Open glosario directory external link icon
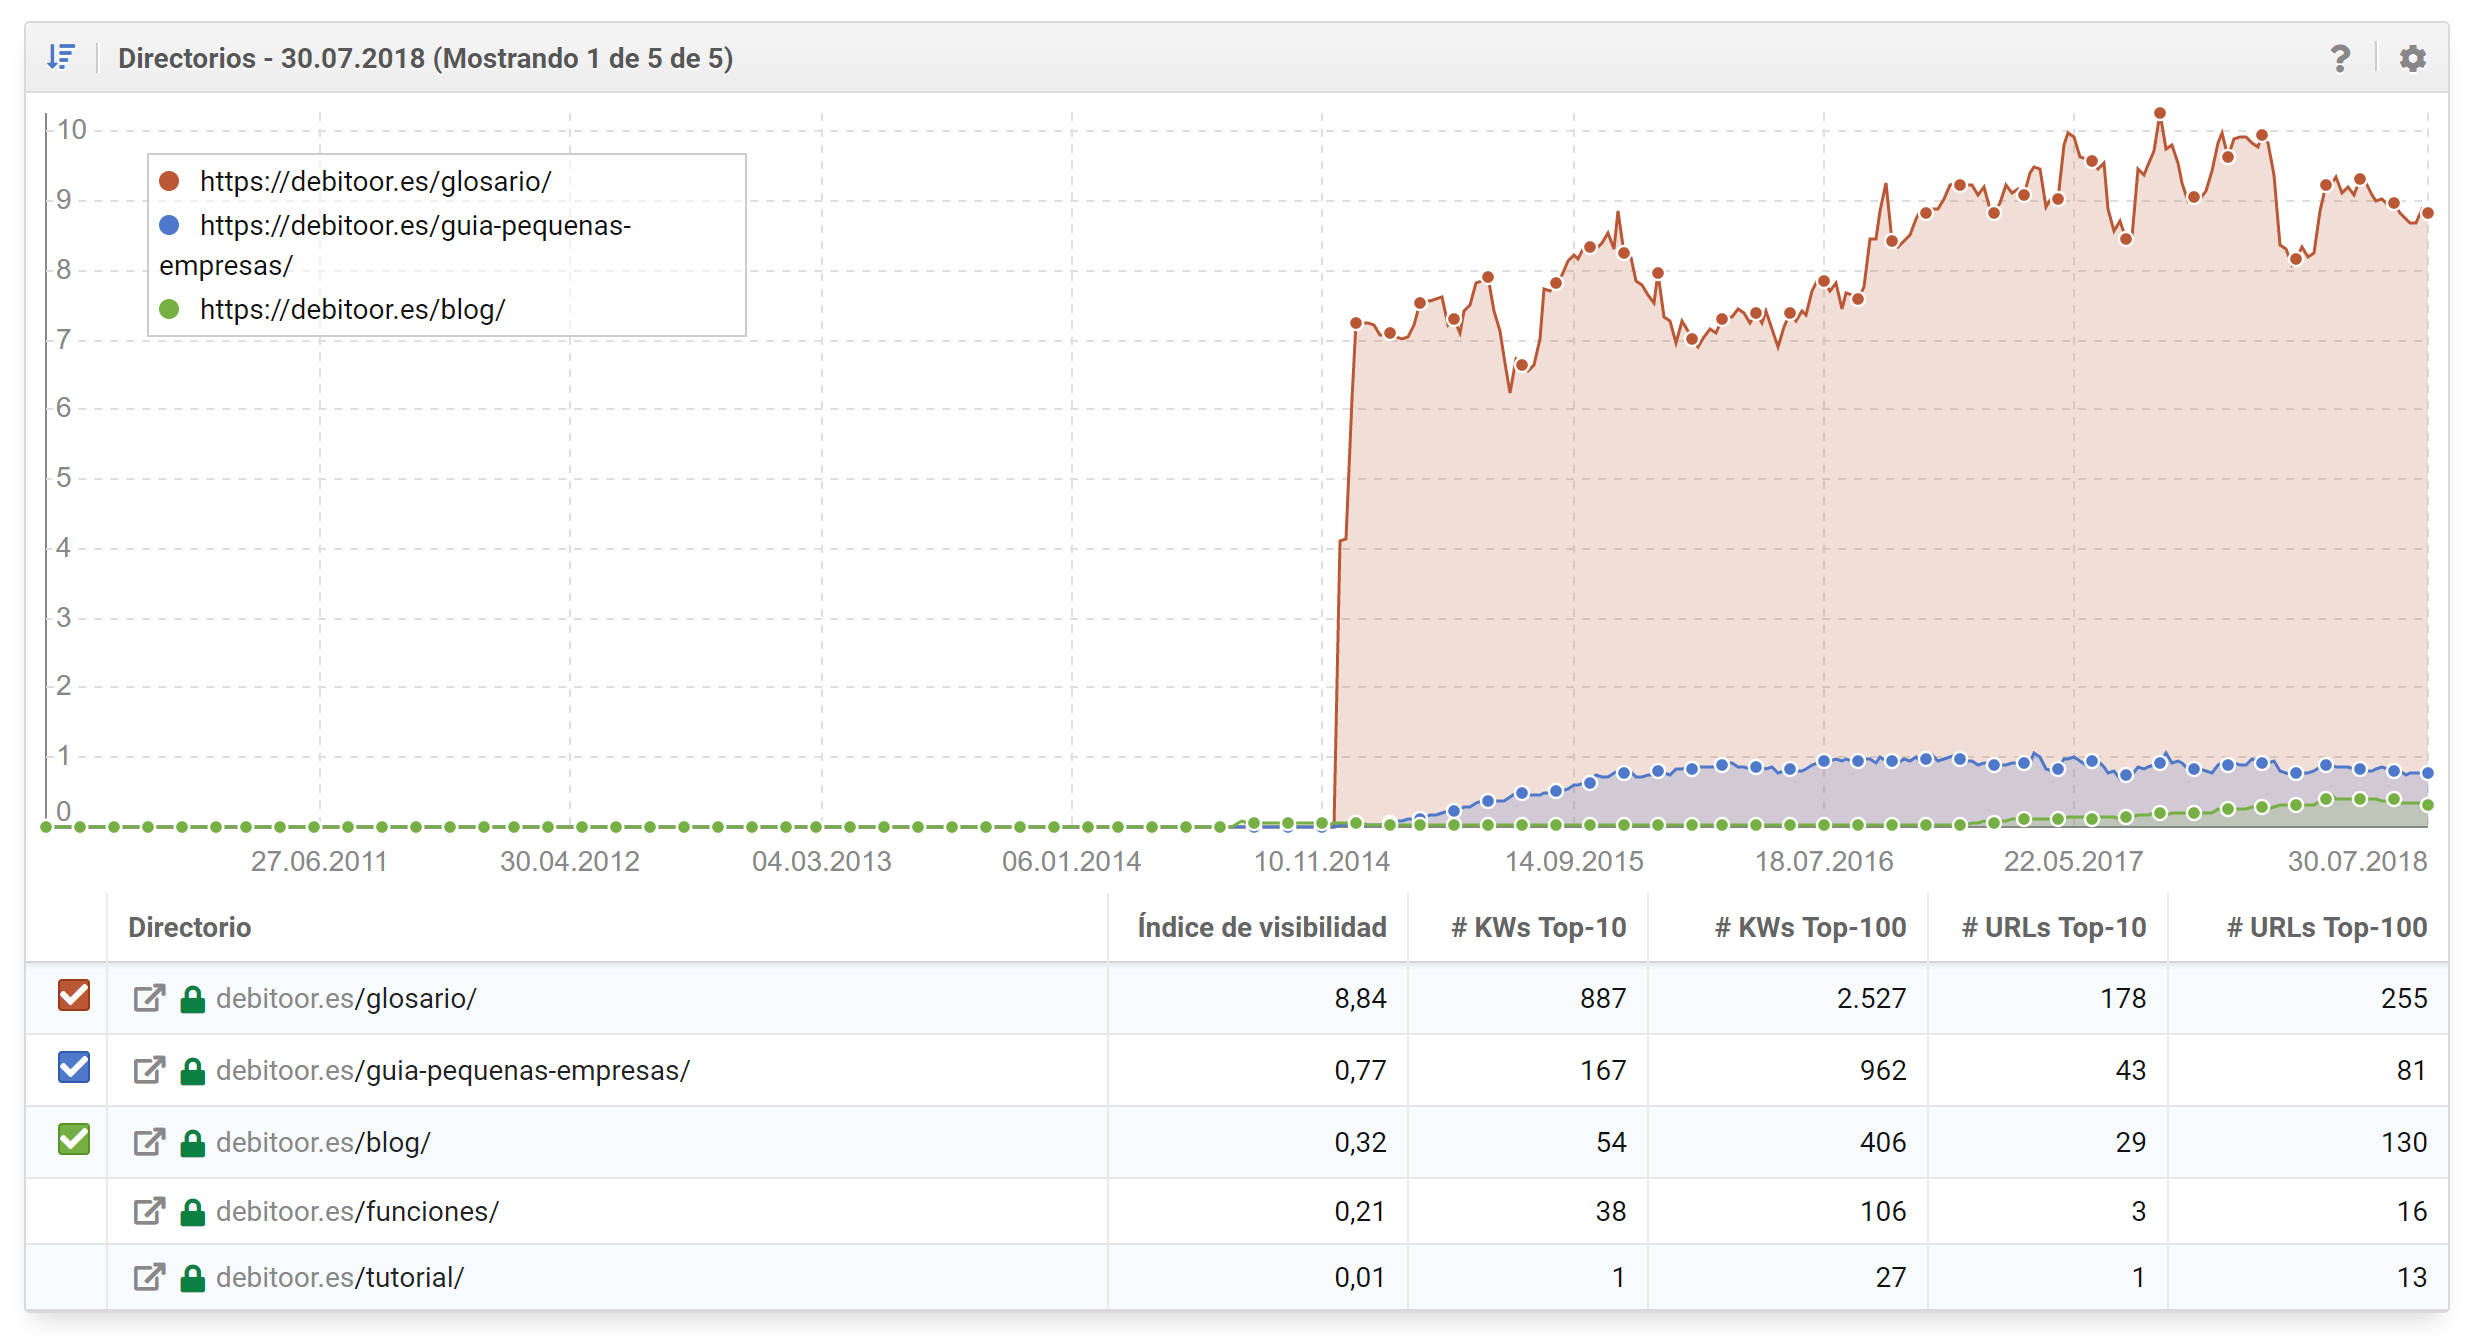The height and width of the screenshot is (1340, 2481). point(149,998)
